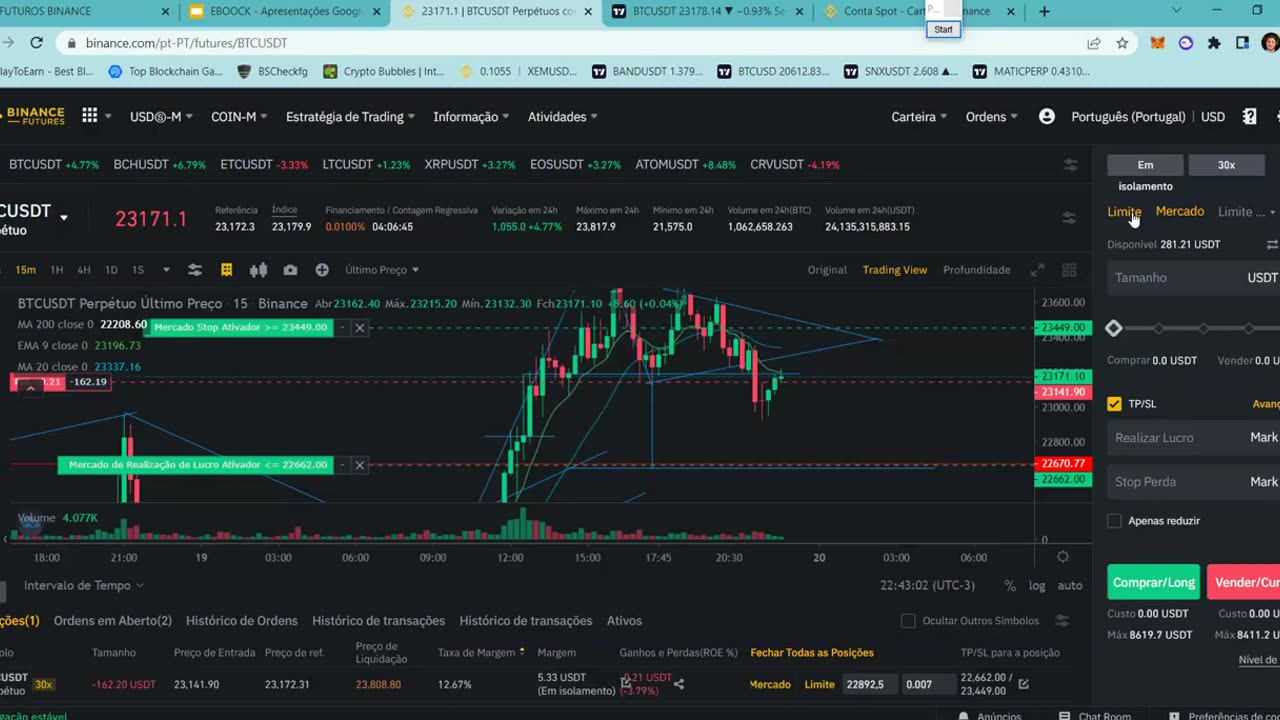
Task: Cancel the Mercado Stop Ativador order line
Action: point(360,327)
